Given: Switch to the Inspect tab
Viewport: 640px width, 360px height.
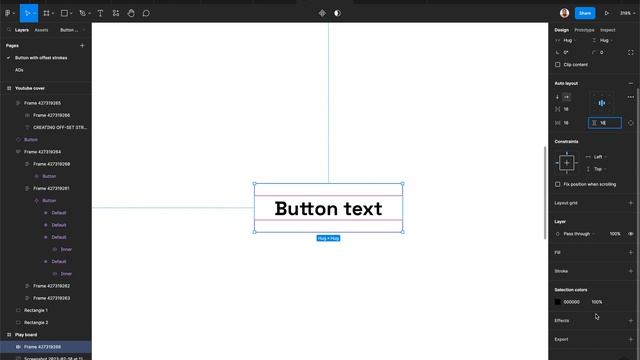Looking at the screenshot, I should [x=607, y=30].
